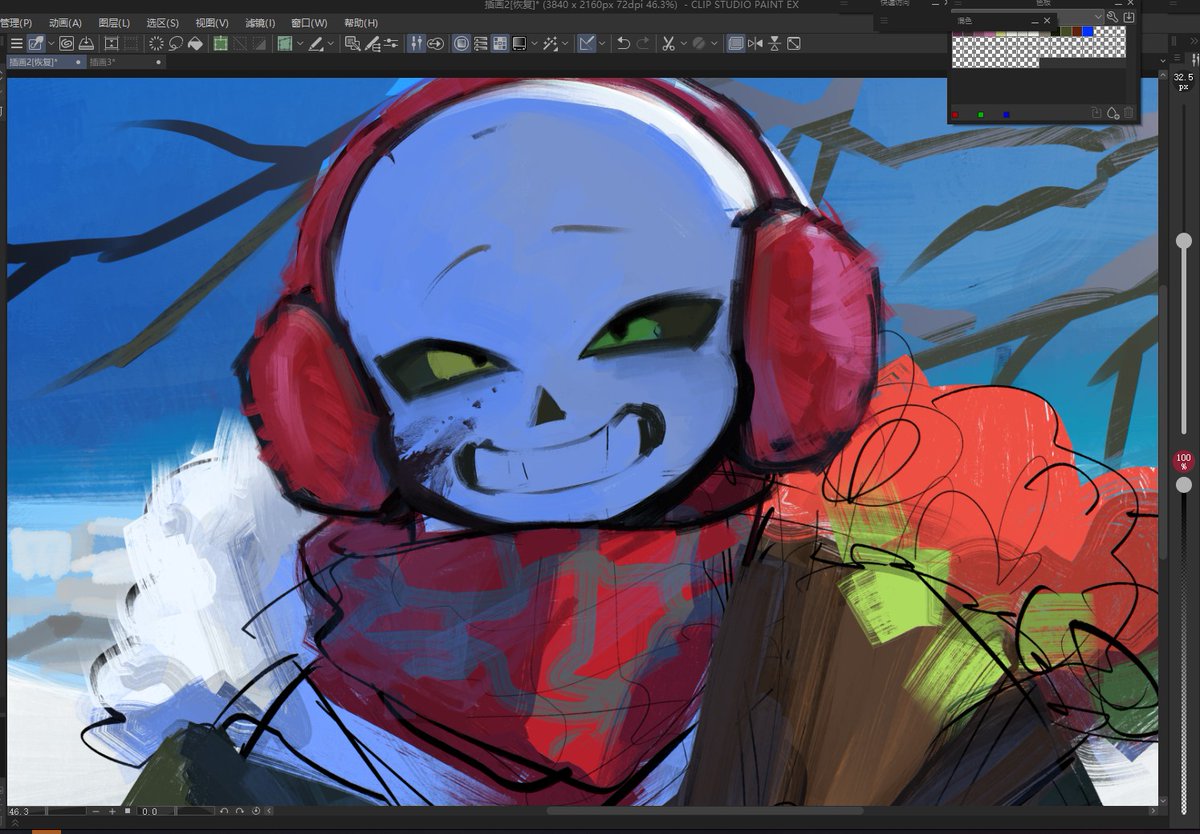Image resolution: width=1200 pixels, height=834 pixels.
Task: Click the brush size slider knob
Action: (1183, 240)
